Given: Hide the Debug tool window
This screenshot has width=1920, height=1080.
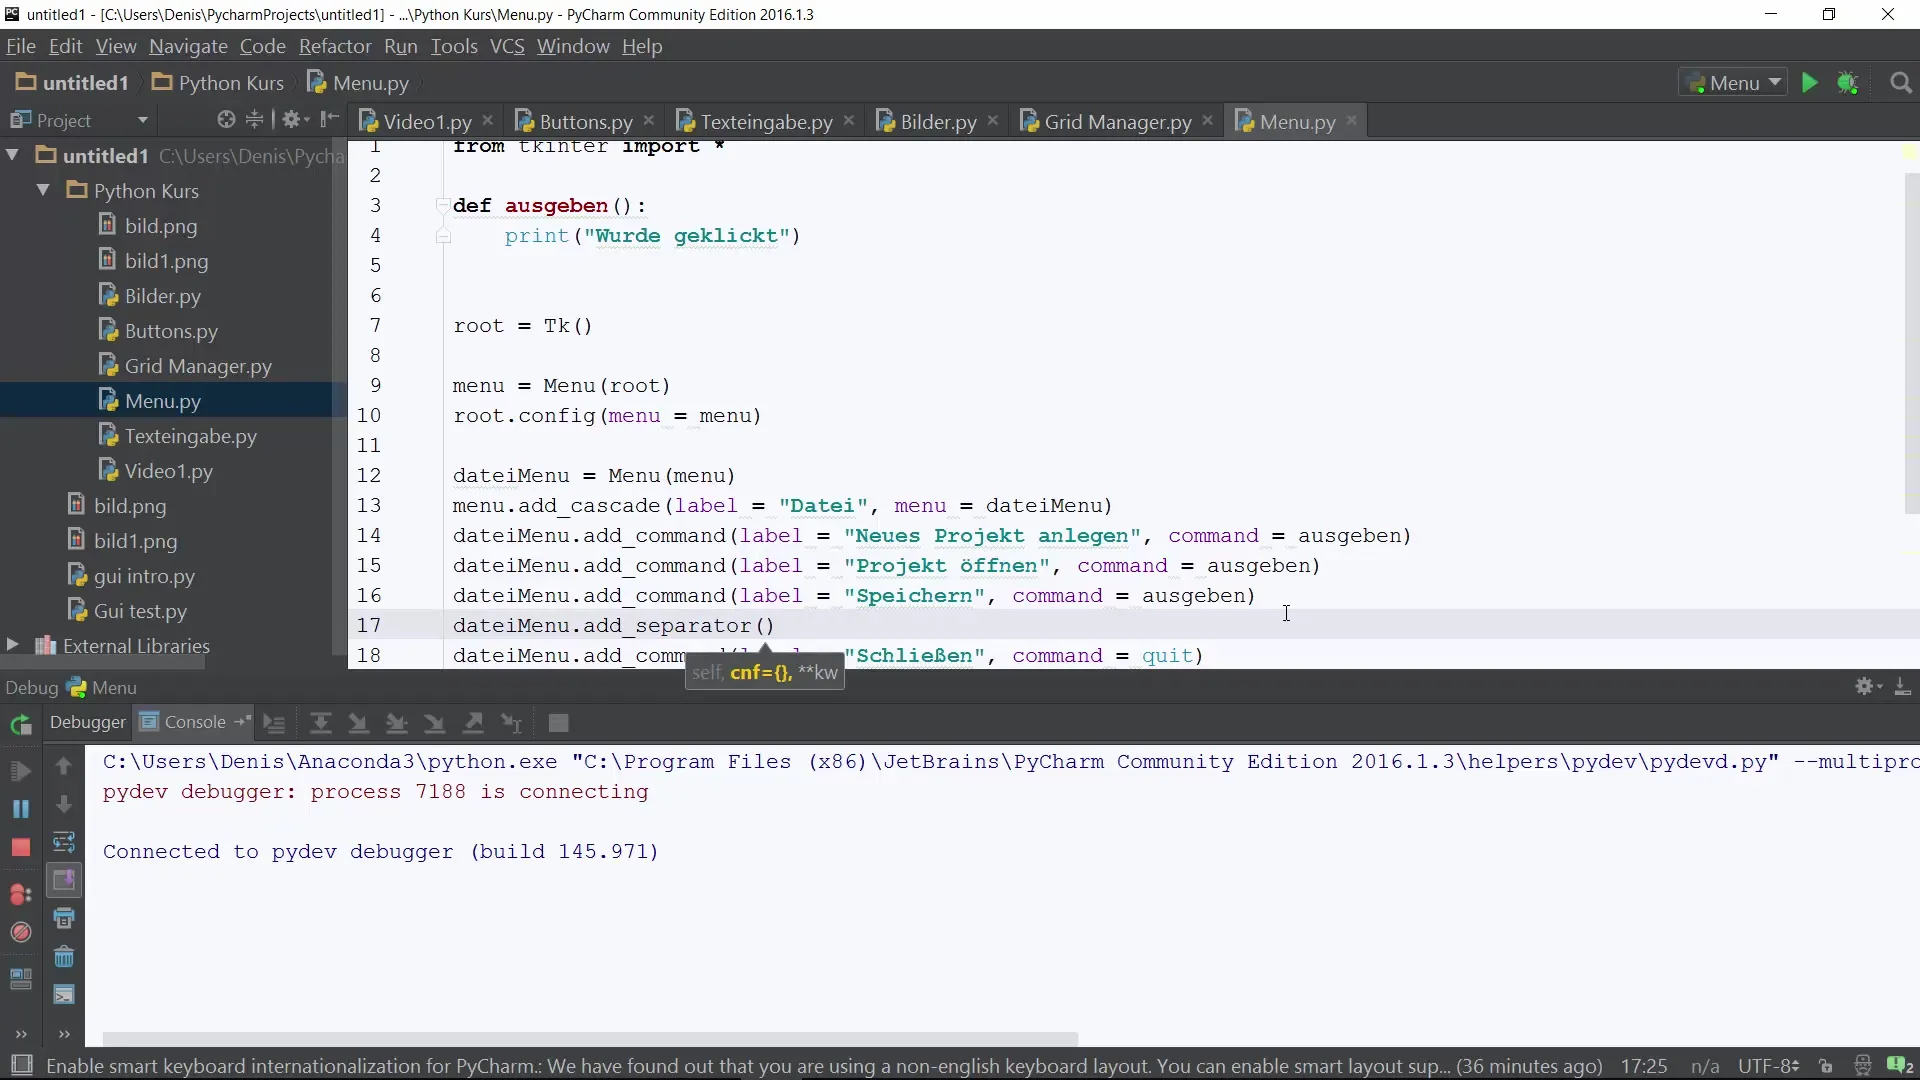Looking at the screenshot, I should pyautogui.click(x=1902, y=687).
